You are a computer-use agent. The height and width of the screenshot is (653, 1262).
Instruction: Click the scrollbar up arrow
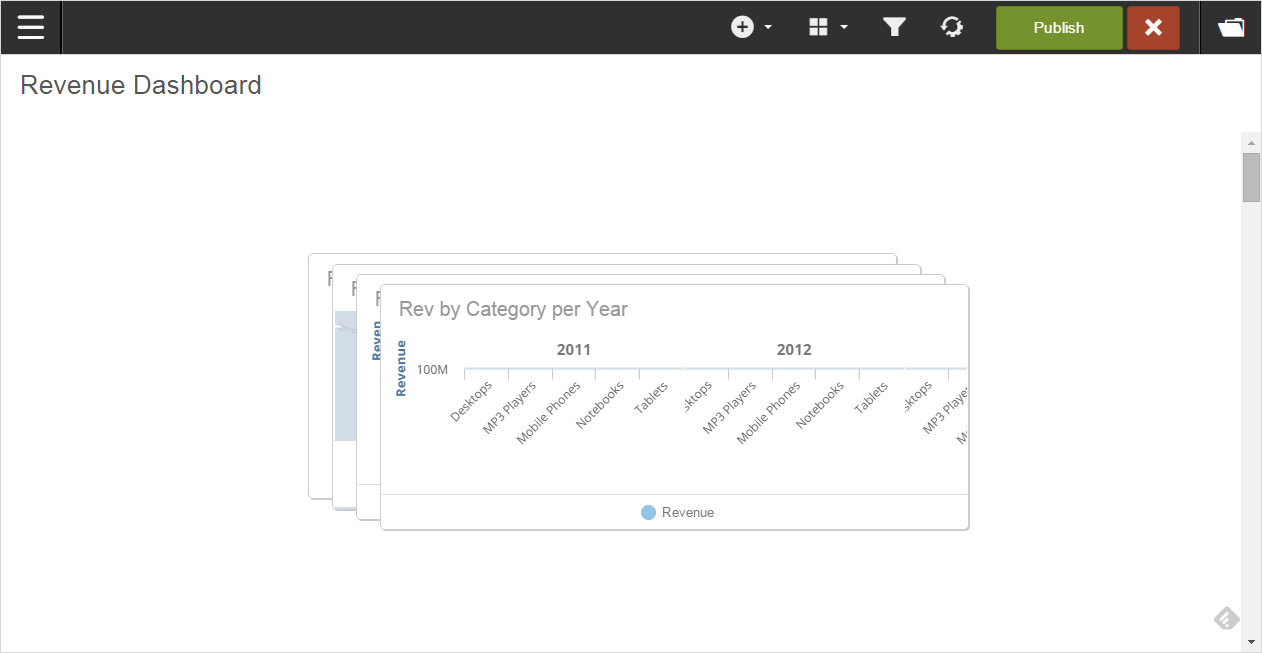pos(1251,143)
